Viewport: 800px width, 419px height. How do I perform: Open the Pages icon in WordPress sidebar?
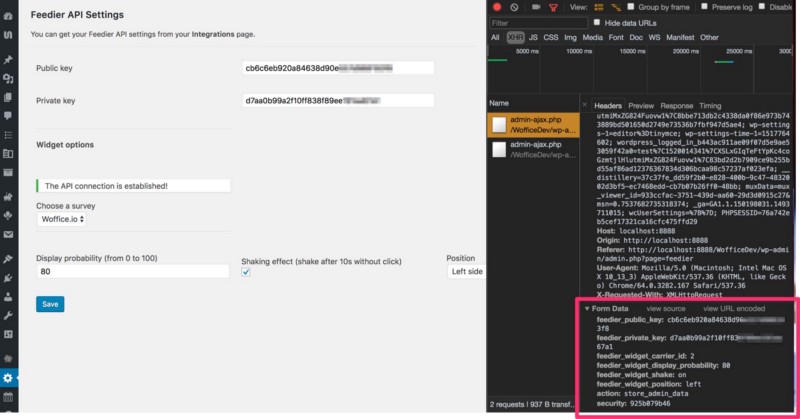(x=8, y=97)
